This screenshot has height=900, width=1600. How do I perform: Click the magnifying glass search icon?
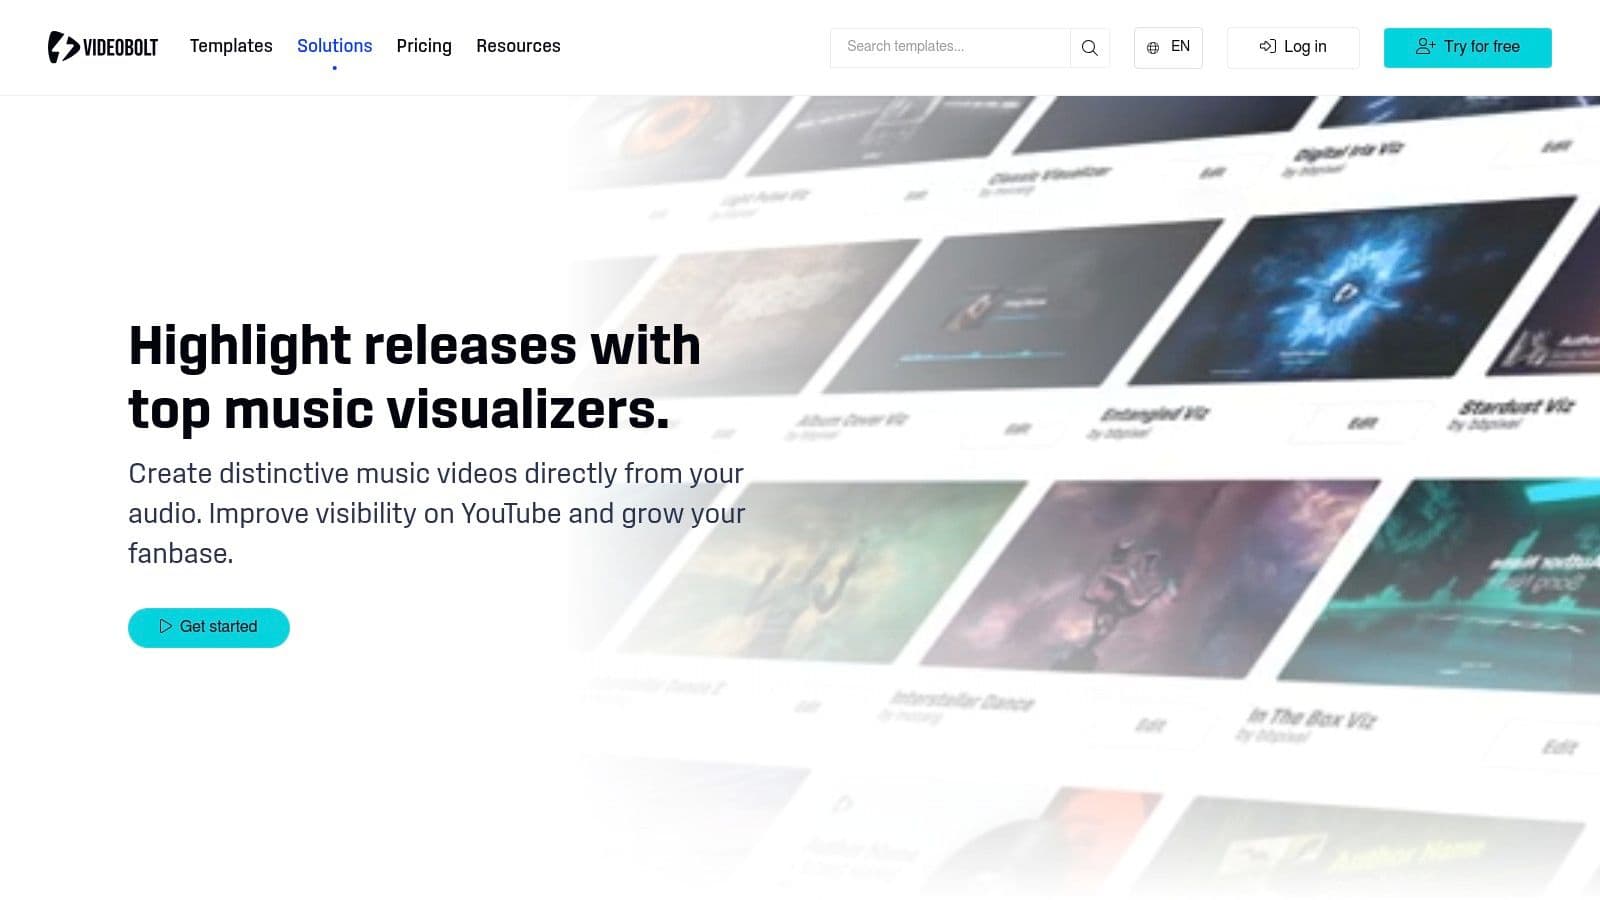[x=1089, y=47]
